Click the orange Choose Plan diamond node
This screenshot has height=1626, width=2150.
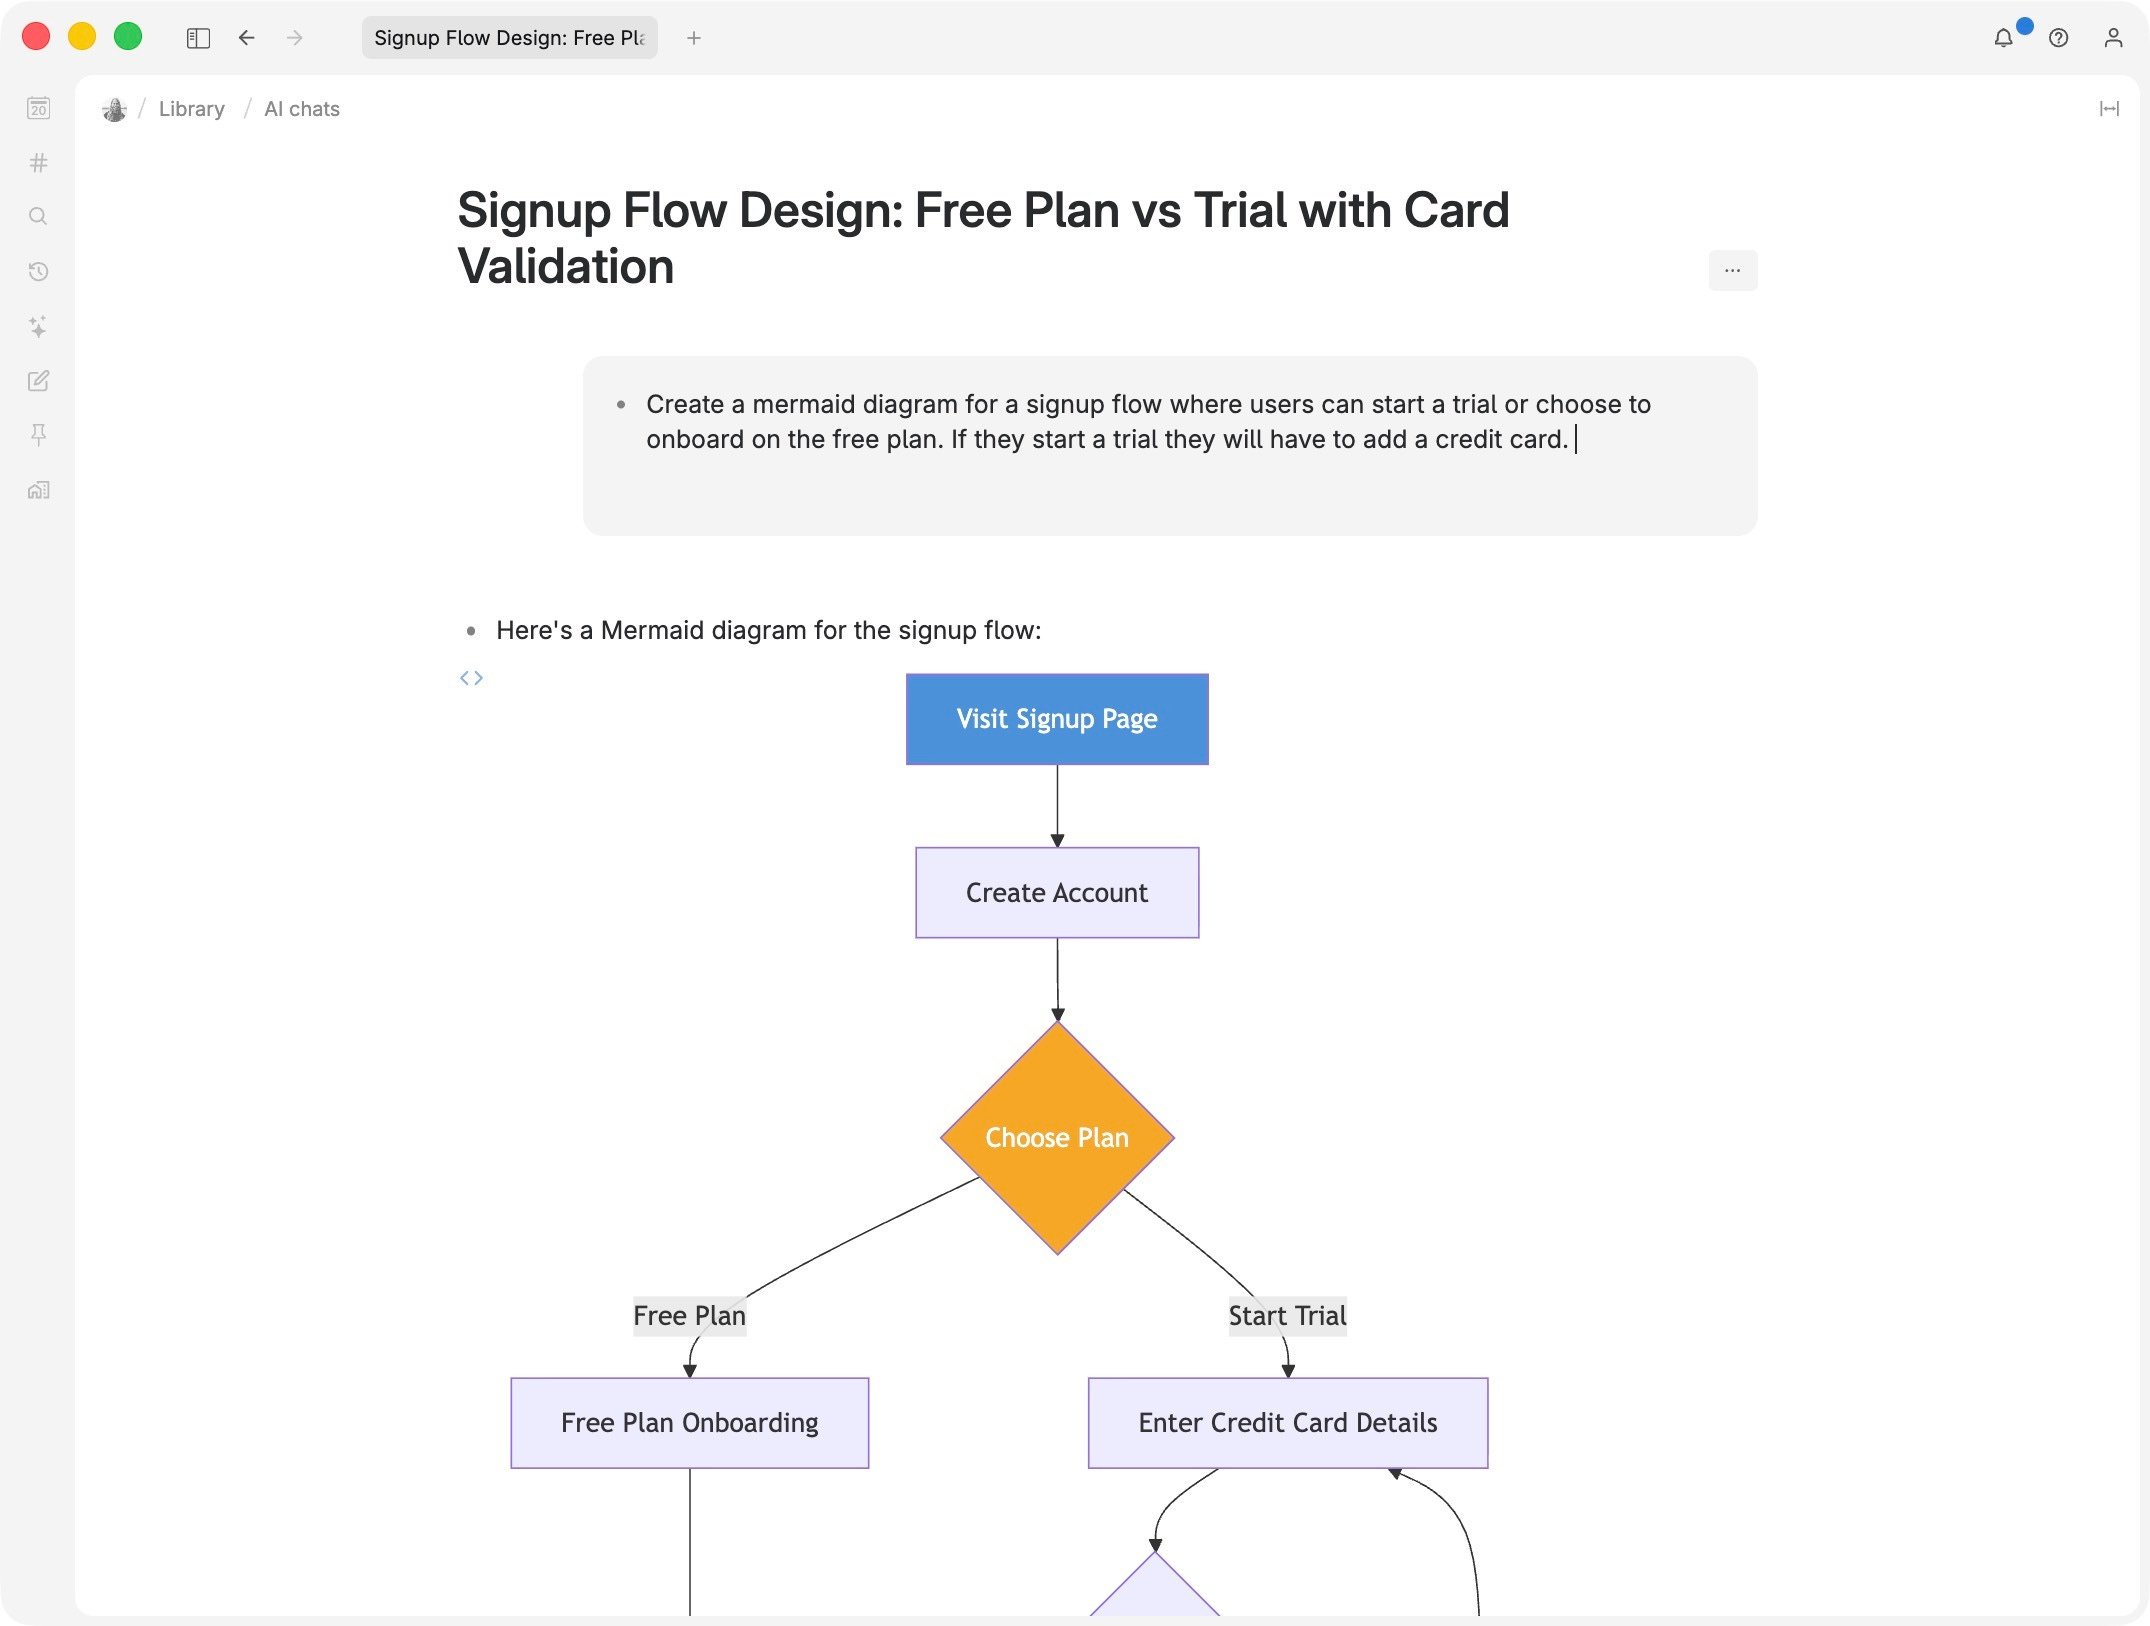click(1057, 1138)
